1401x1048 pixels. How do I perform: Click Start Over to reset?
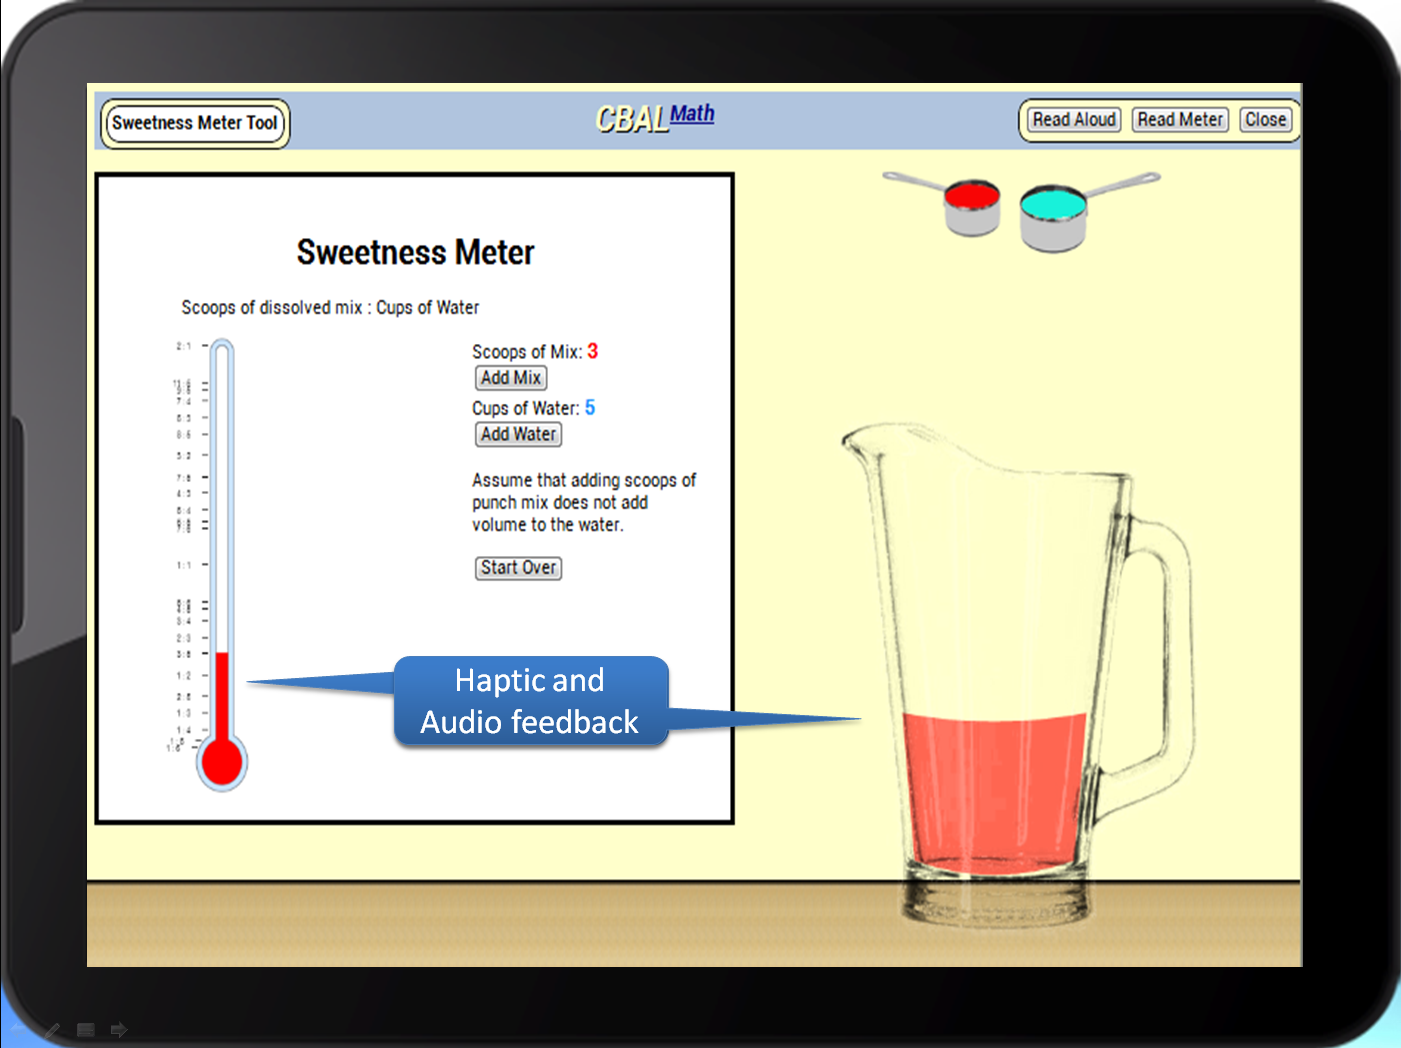(518, 568)
